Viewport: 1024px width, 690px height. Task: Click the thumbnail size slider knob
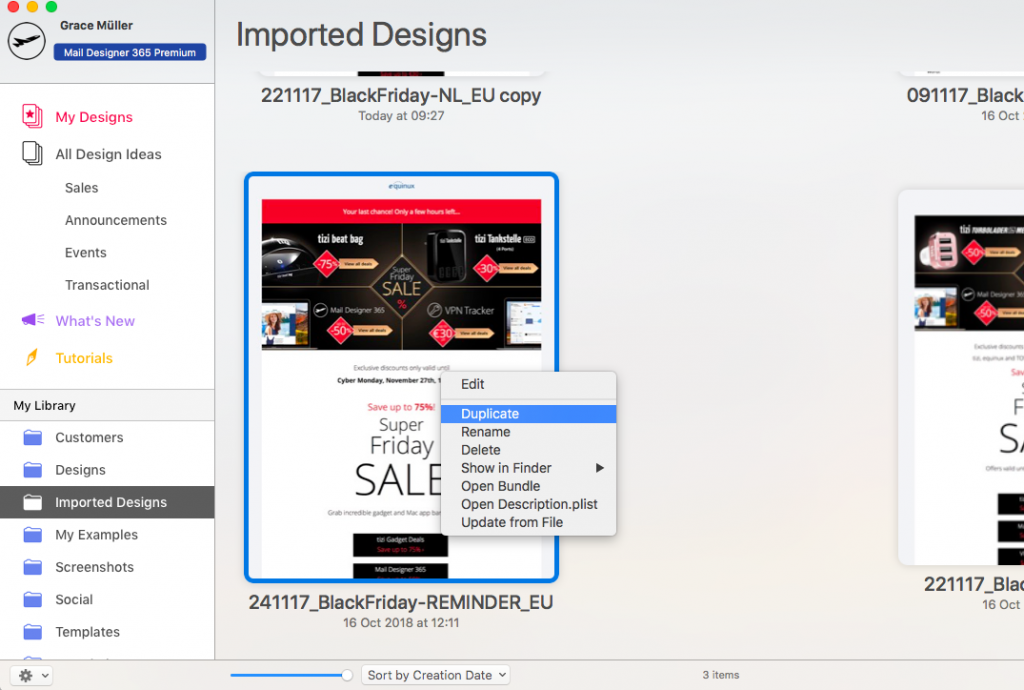point(347,675)
